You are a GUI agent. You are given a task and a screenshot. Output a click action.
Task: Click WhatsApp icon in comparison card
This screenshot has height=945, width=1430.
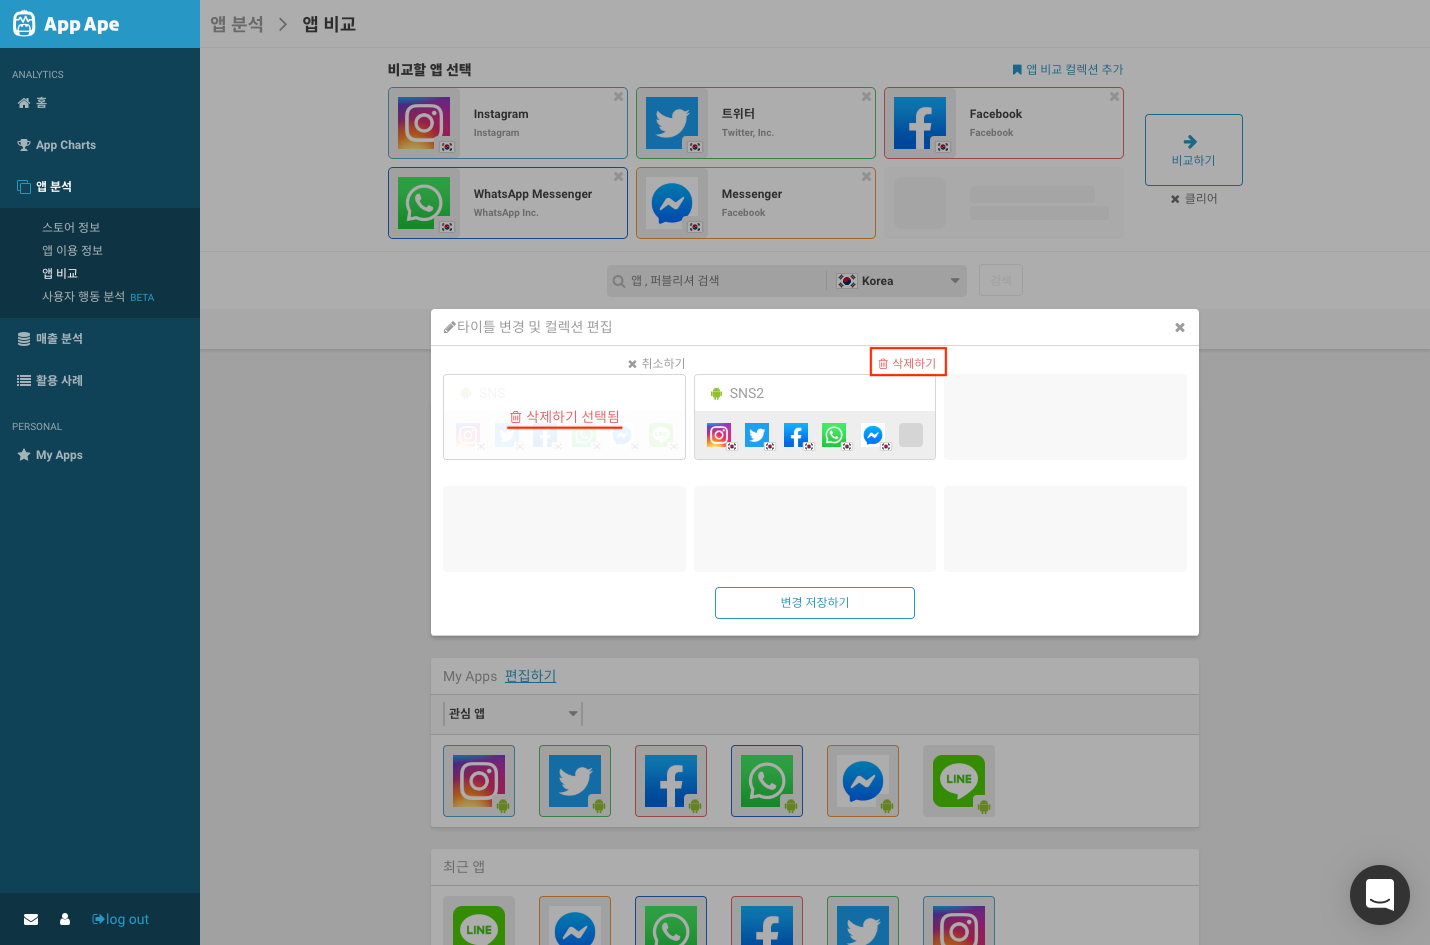click(x=424, y=203)
